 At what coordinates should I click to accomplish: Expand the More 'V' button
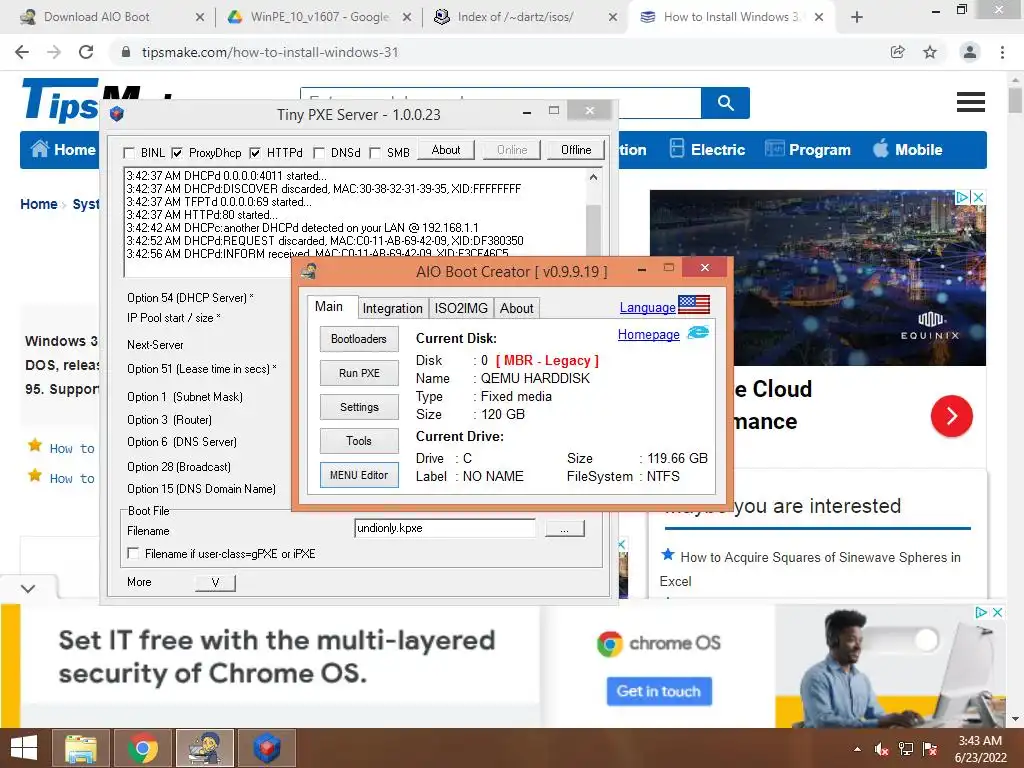(215, 583)
